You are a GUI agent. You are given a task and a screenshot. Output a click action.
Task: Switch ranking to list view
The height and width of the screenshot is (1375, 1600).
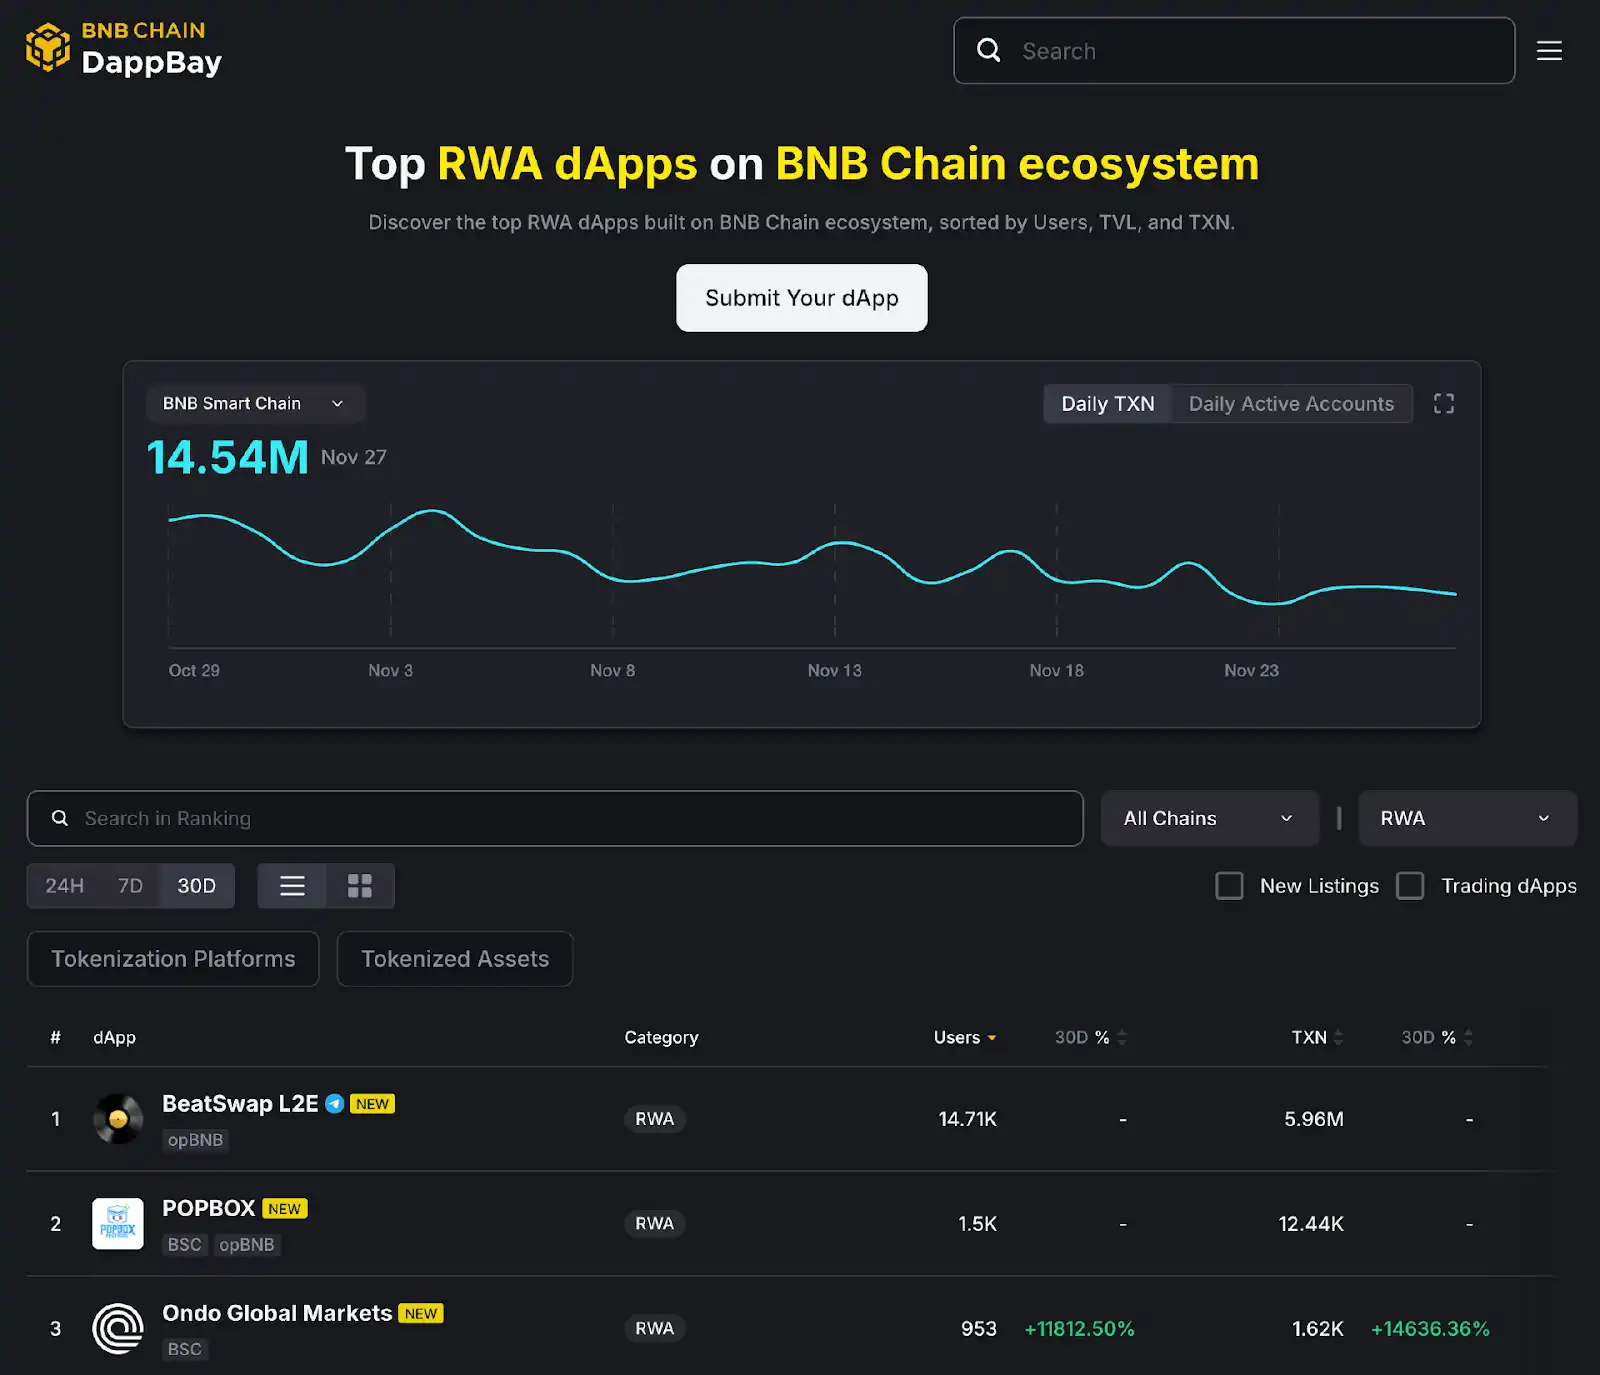[x=291, y=885]
